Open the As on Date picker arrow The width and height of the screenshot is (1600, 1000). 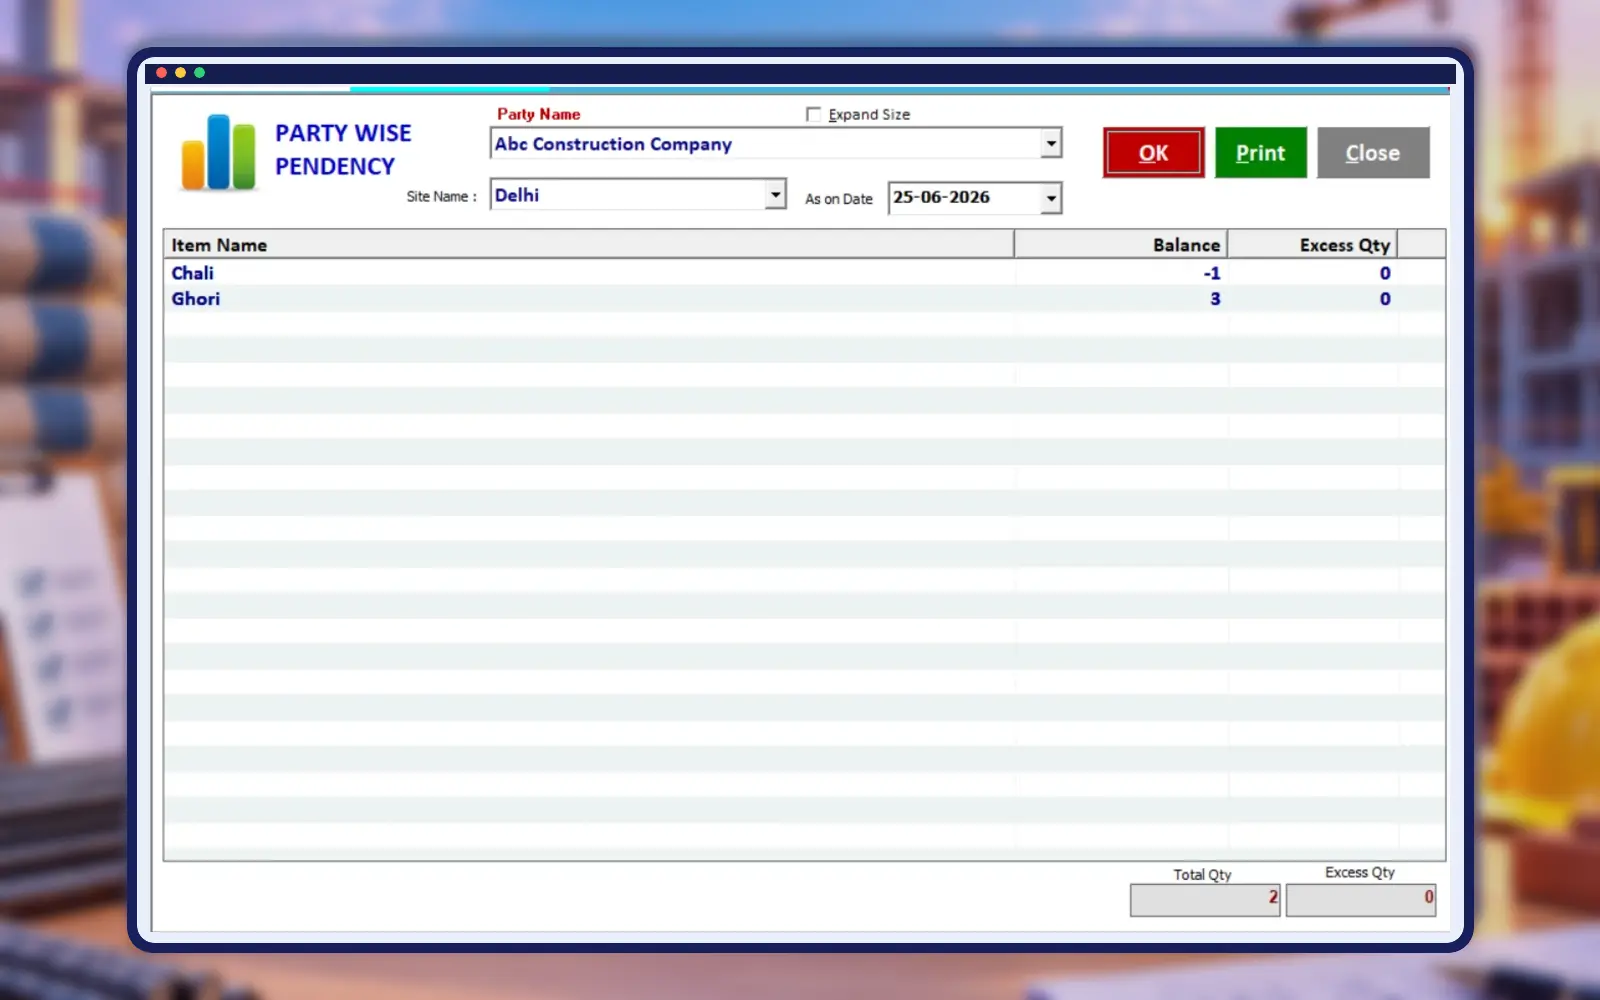[1050, 198]
